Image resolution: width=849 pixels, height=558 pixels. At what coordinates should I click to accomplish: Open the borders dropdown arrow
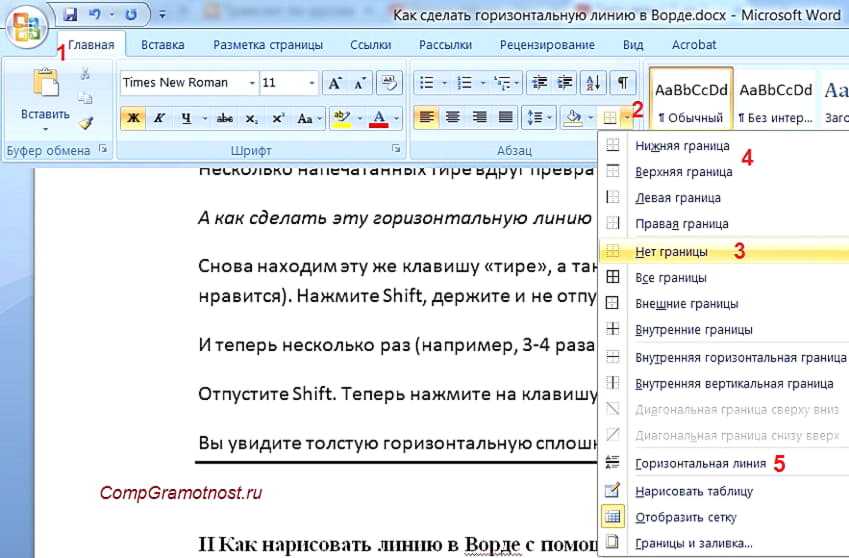(x=625, y=118)
